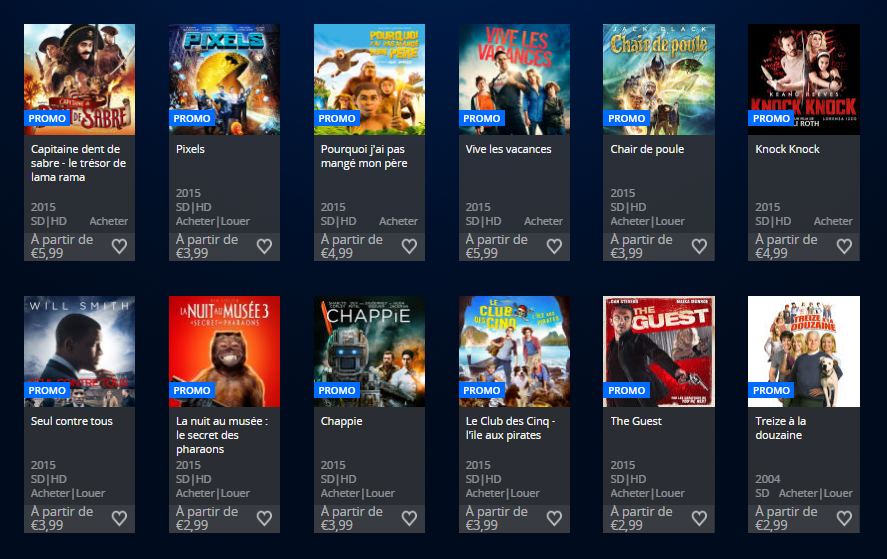The height and width of the screenshot is (559, 887).
Task: Click Seul contre tous title
Action: [x=72, y=421]
